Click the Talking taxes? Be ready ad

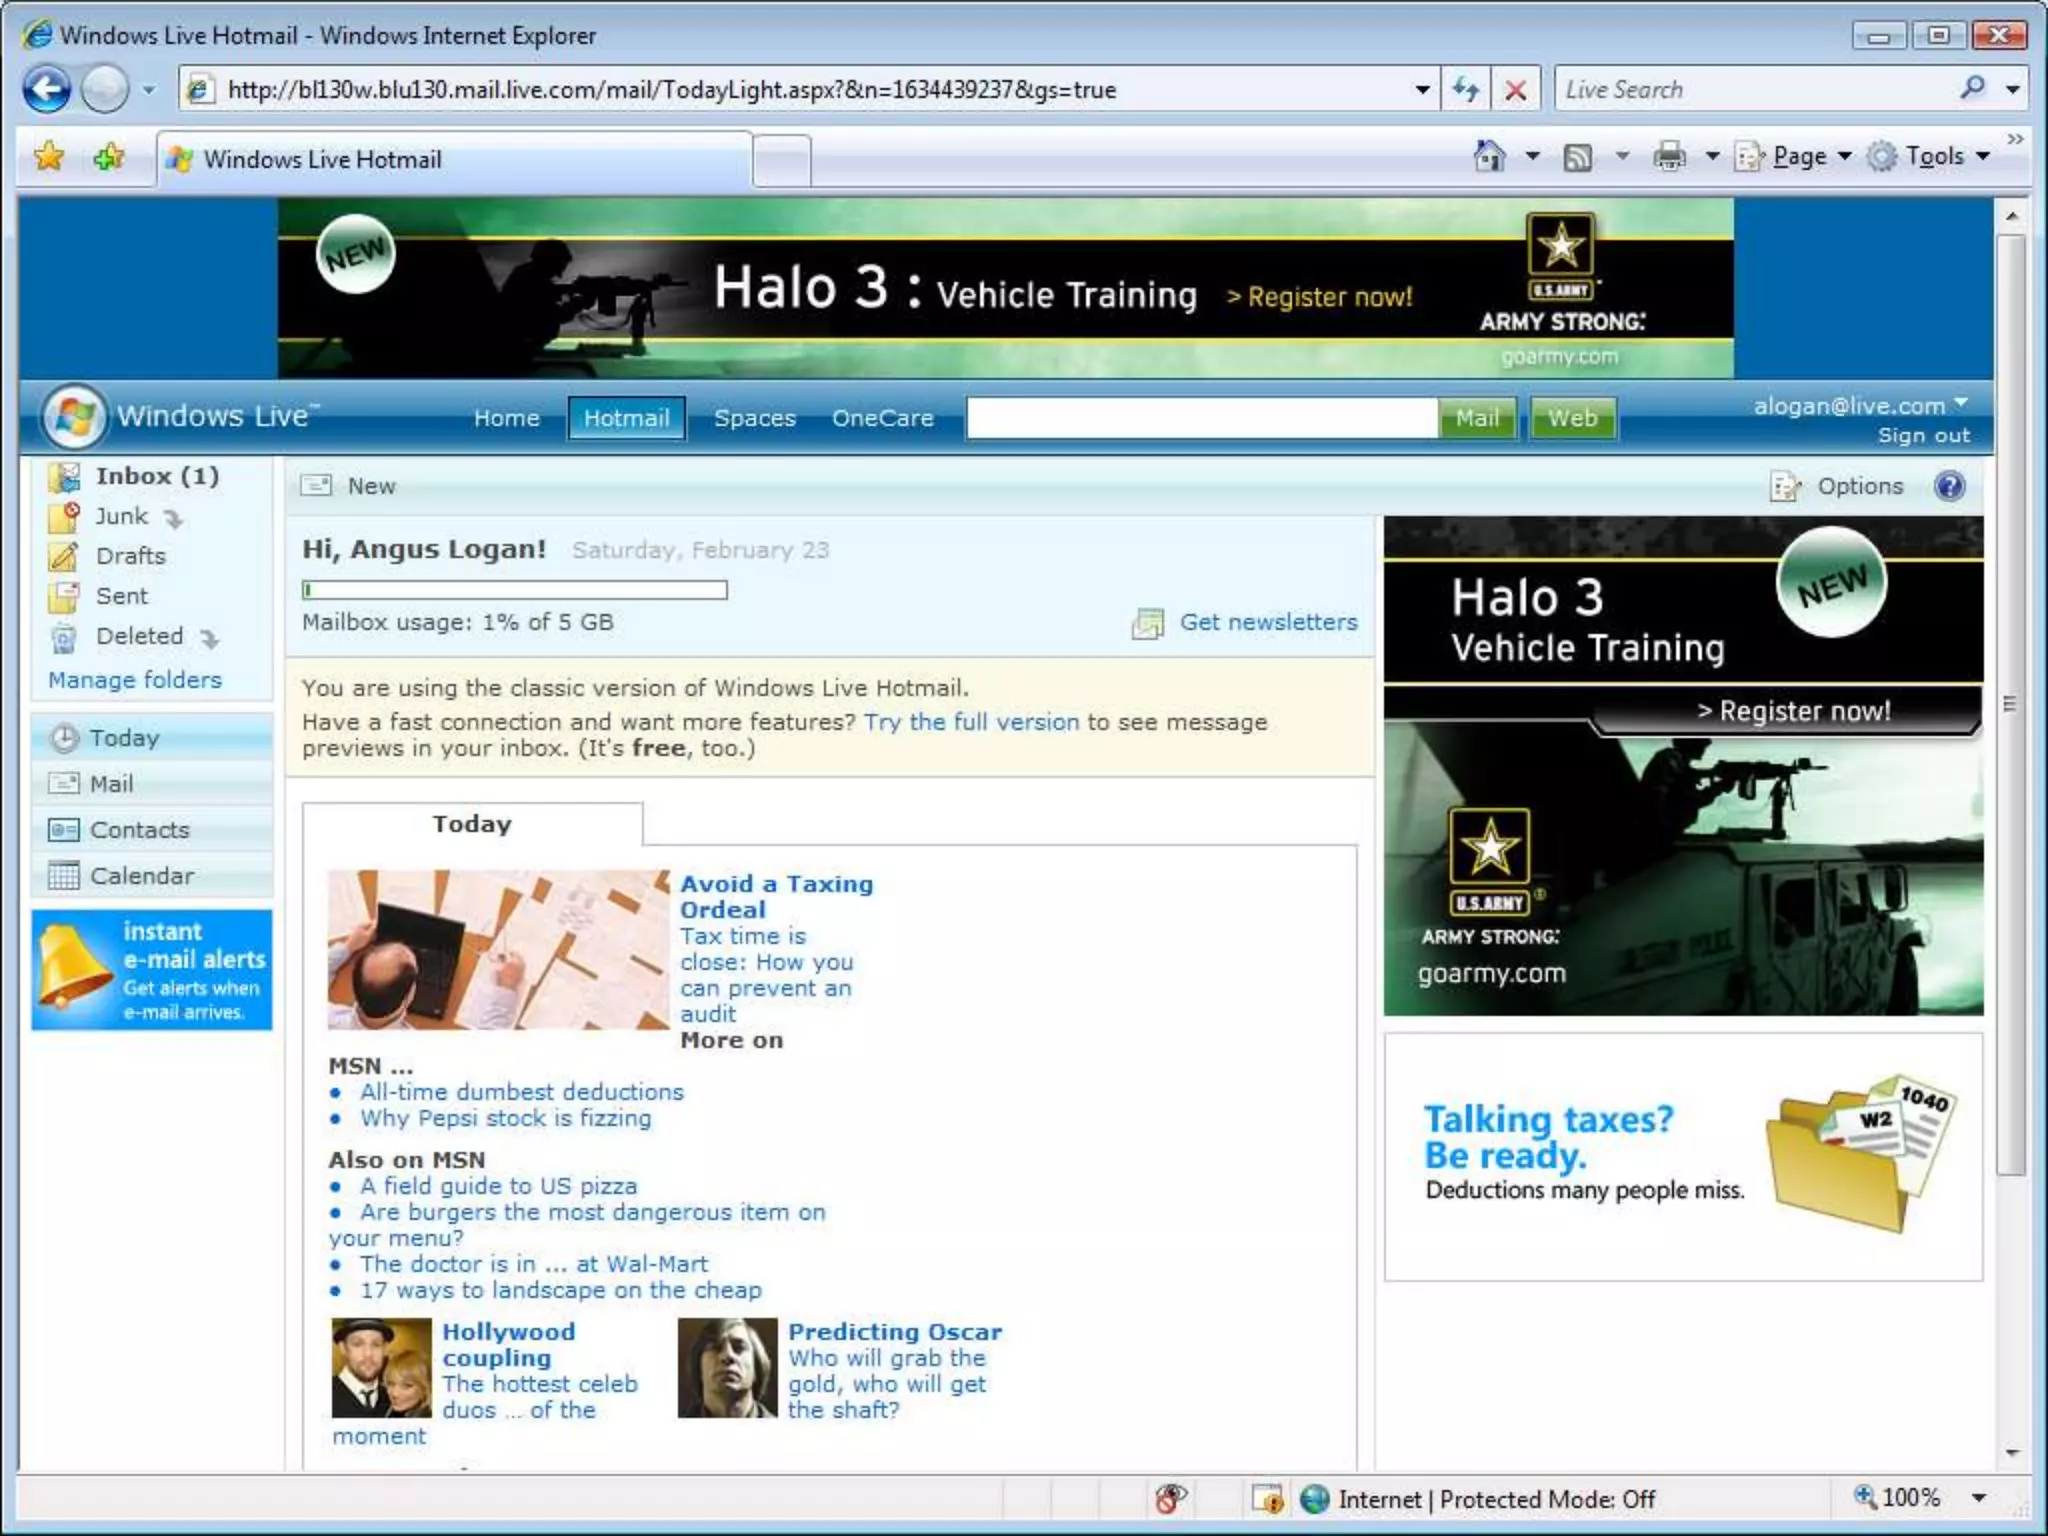[1683, 1156]
